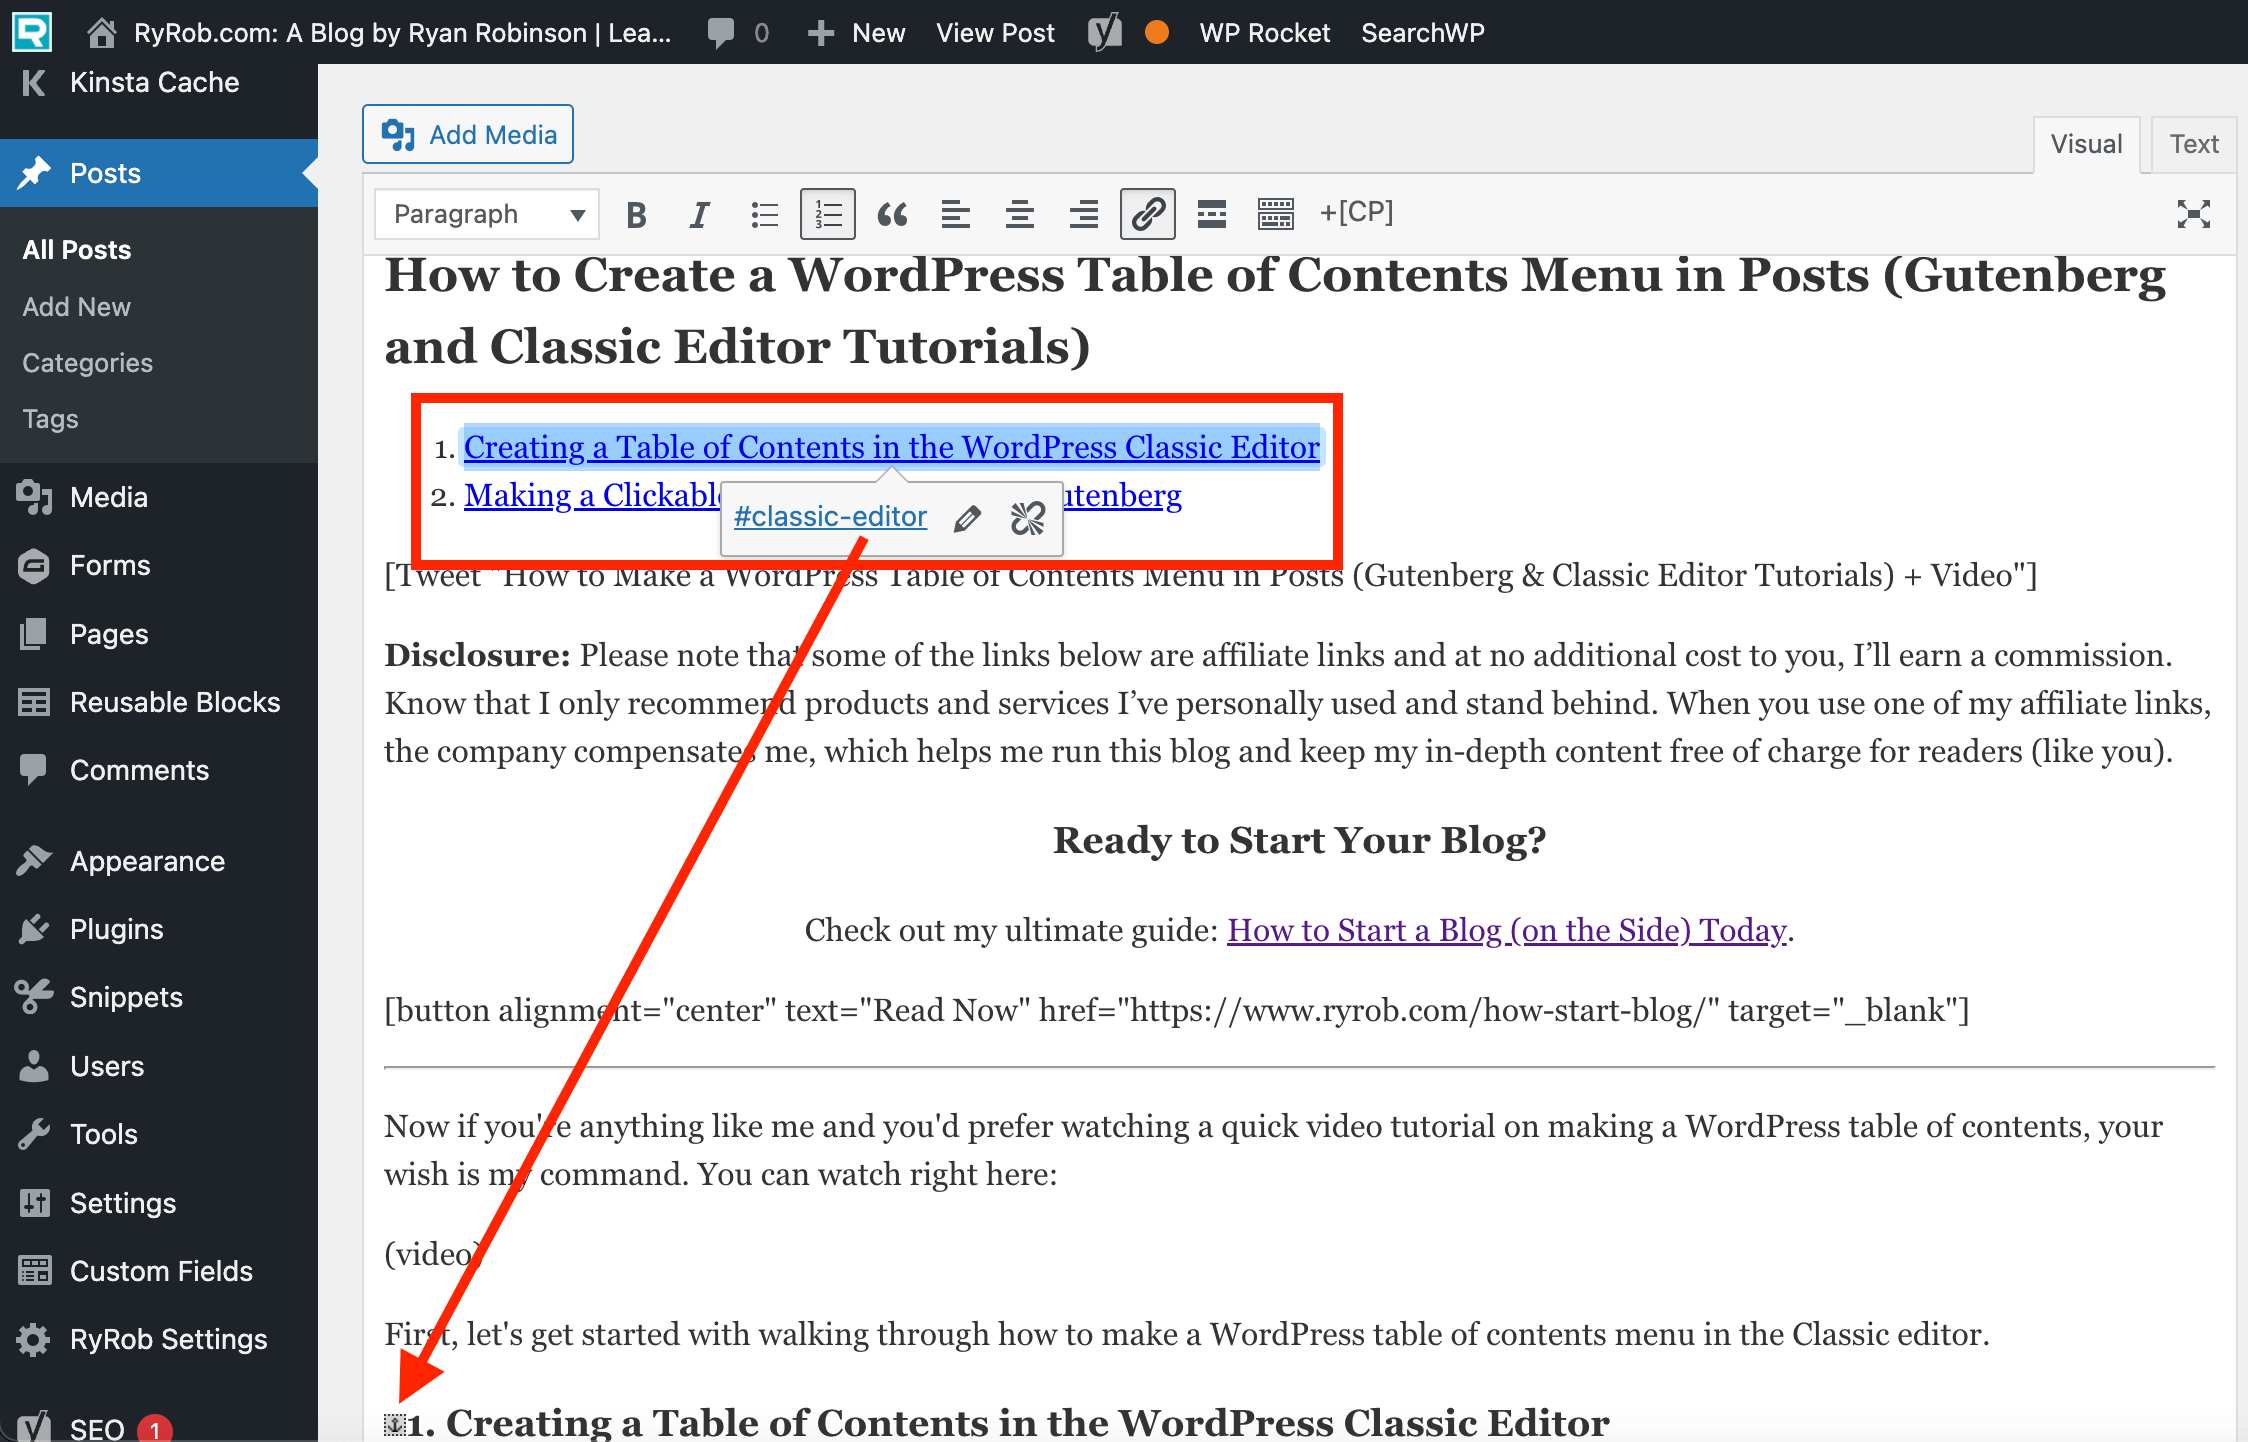The image size is (2248, 1442).
Task: Align the text to center
Action: click(1019, 213)
